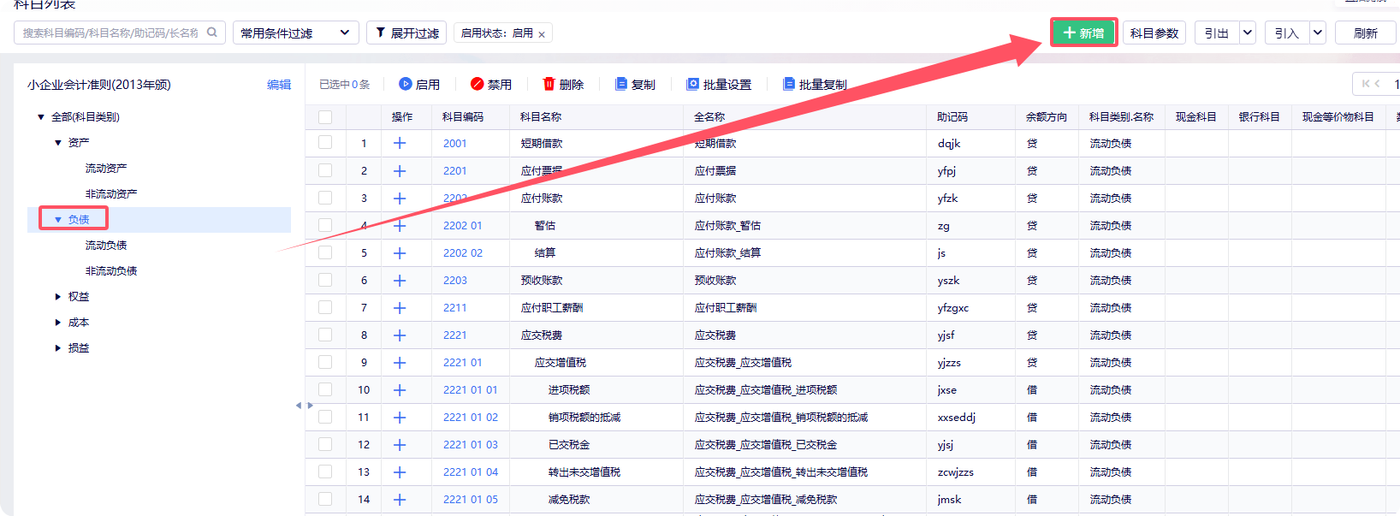Click the 批量复制 toolbar icon

point(789,85)
